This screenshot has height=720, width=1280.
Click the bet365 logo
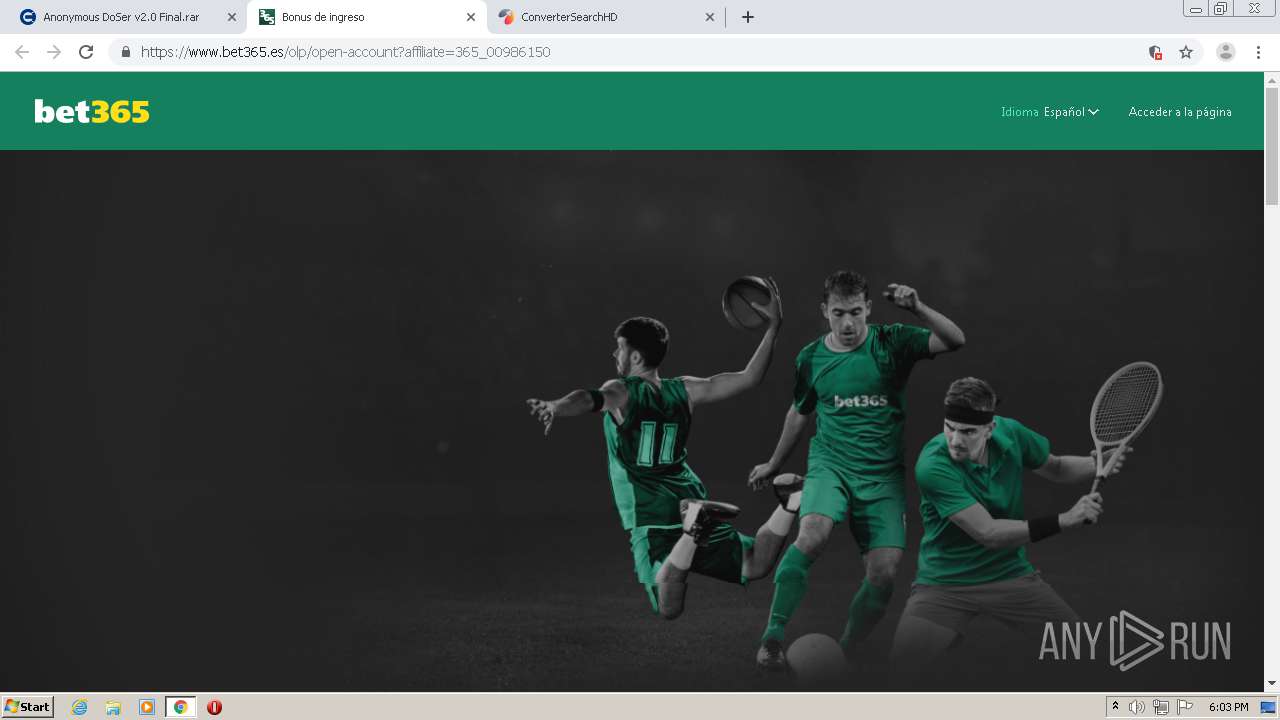point(92,112)
